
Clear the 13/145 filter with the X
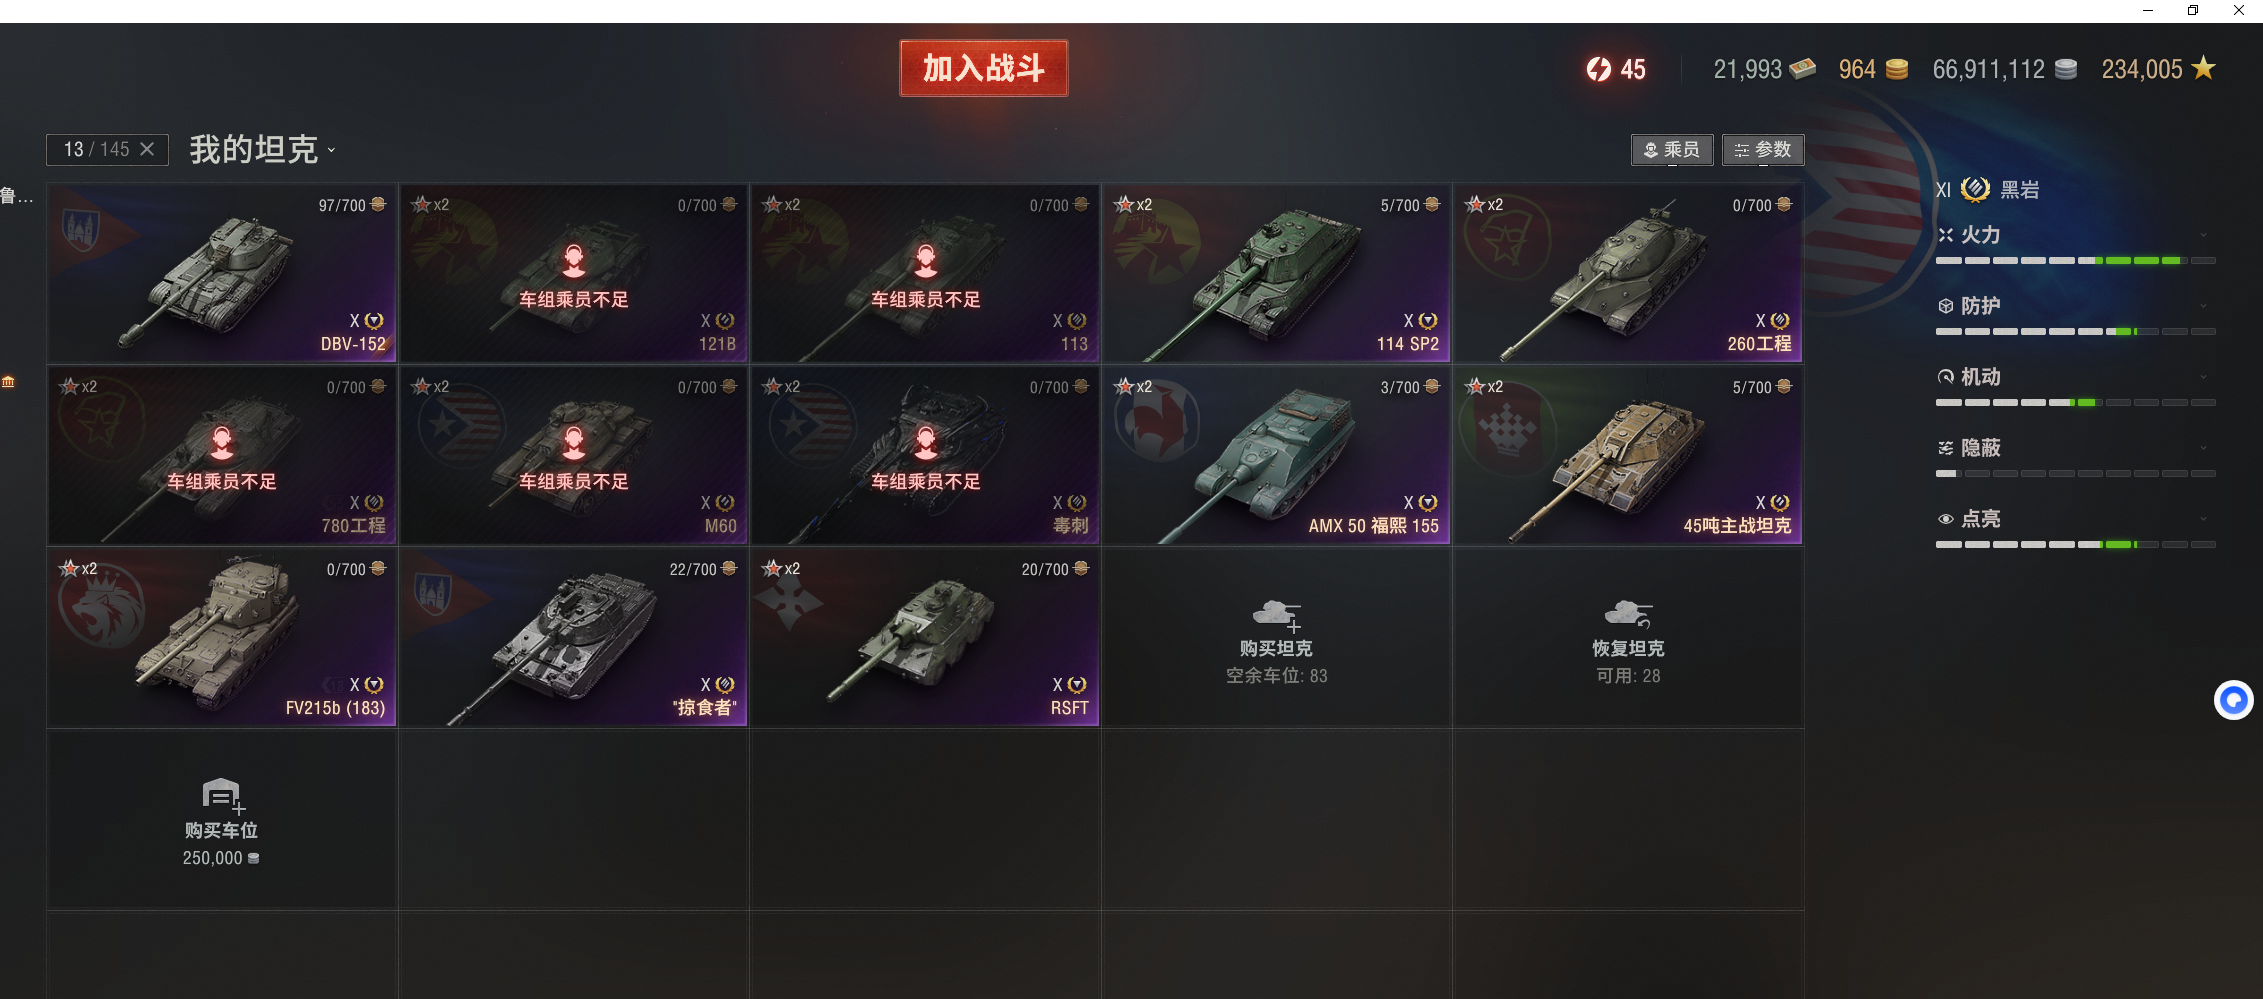pyautogui.click(x=147, y=149)
